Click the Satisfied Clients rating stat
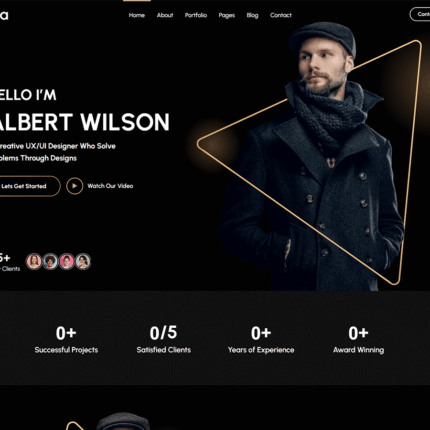Viewport: 430px width, 430px height. tap(164, 339)
